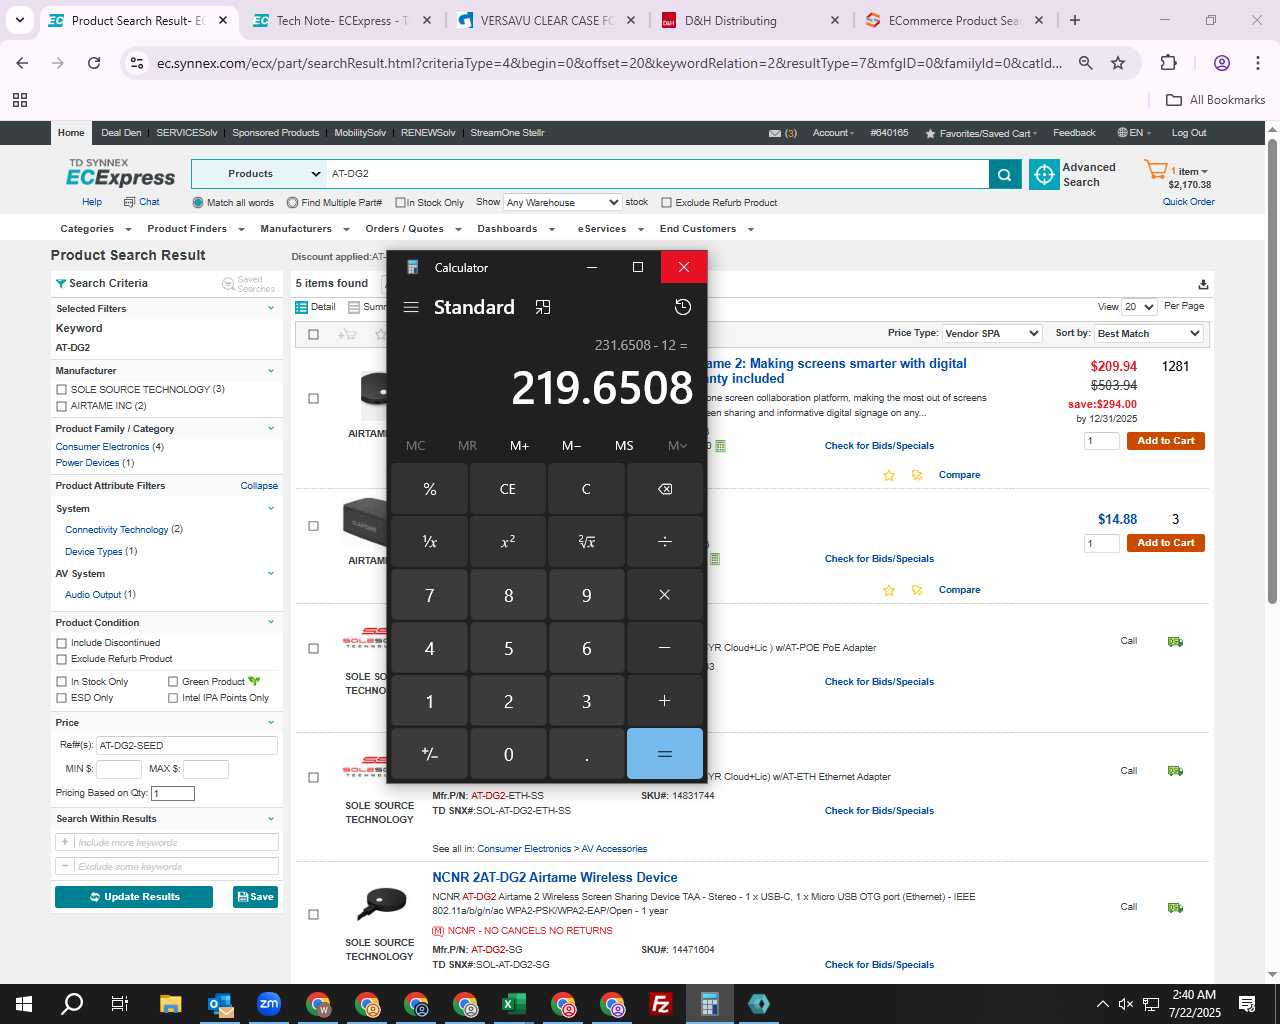Bookmark this page with the star icon
1280x1024 pixels.
pos(1118,63)
